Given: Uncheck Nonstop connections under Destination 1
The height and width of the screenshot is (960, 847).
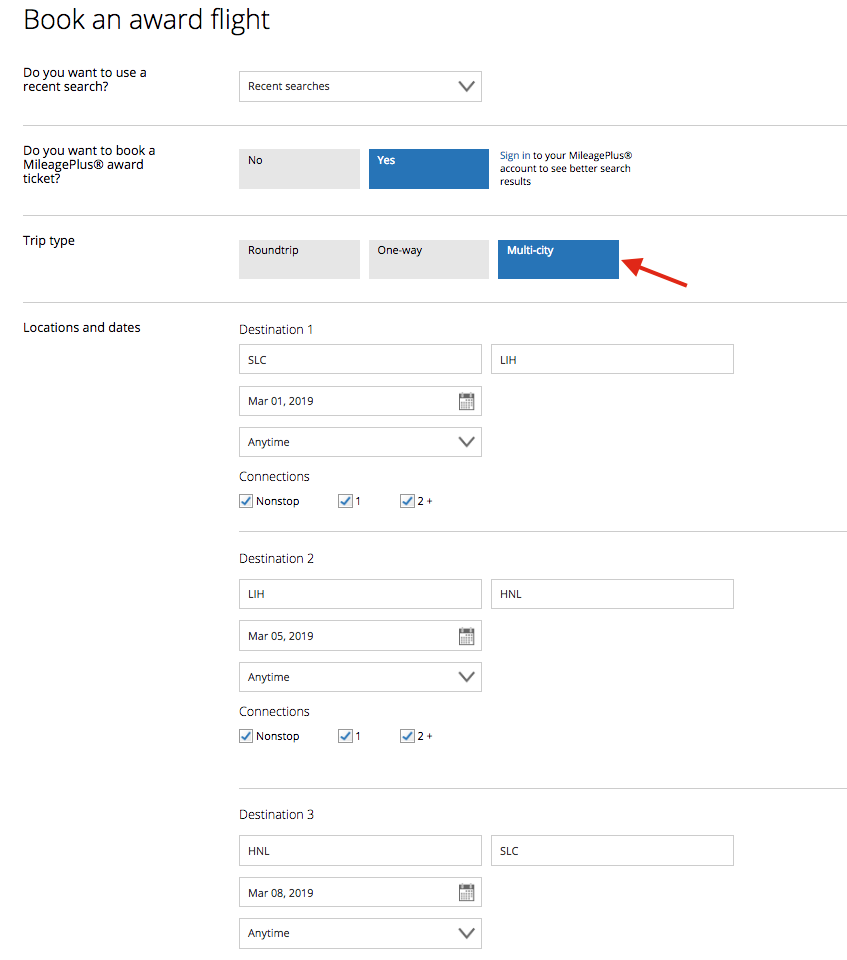Looking at the screenshot, I should (245, 500).
